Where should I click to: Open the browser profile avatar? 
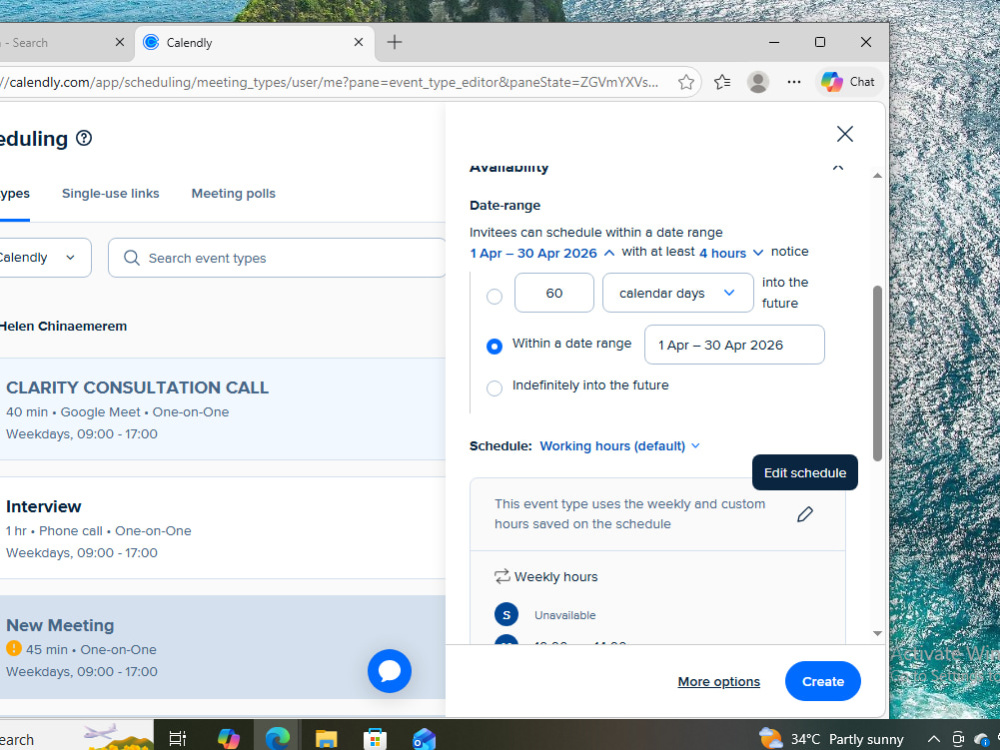tap(758, 82)
